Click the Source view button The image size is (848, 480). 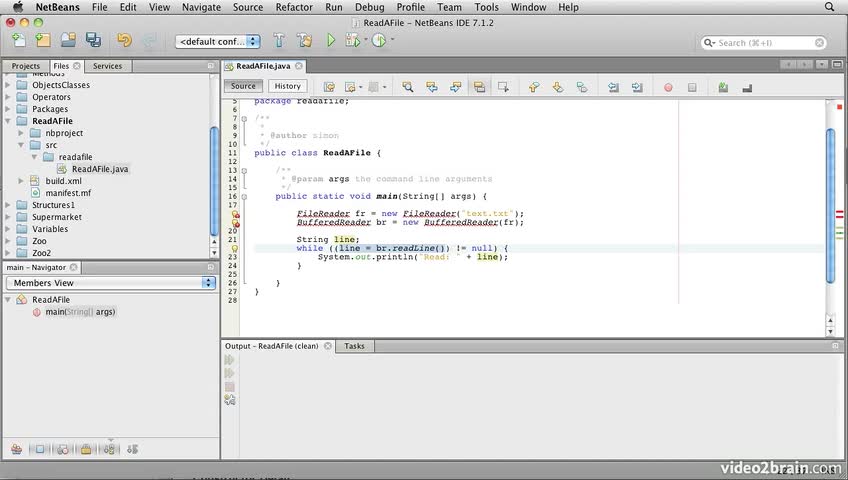point(243,87)
